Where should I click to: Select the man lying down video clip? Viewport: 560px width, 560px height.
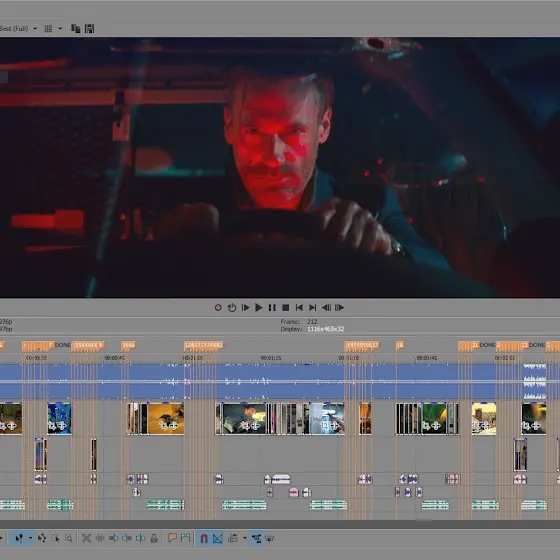click(244, 419)
